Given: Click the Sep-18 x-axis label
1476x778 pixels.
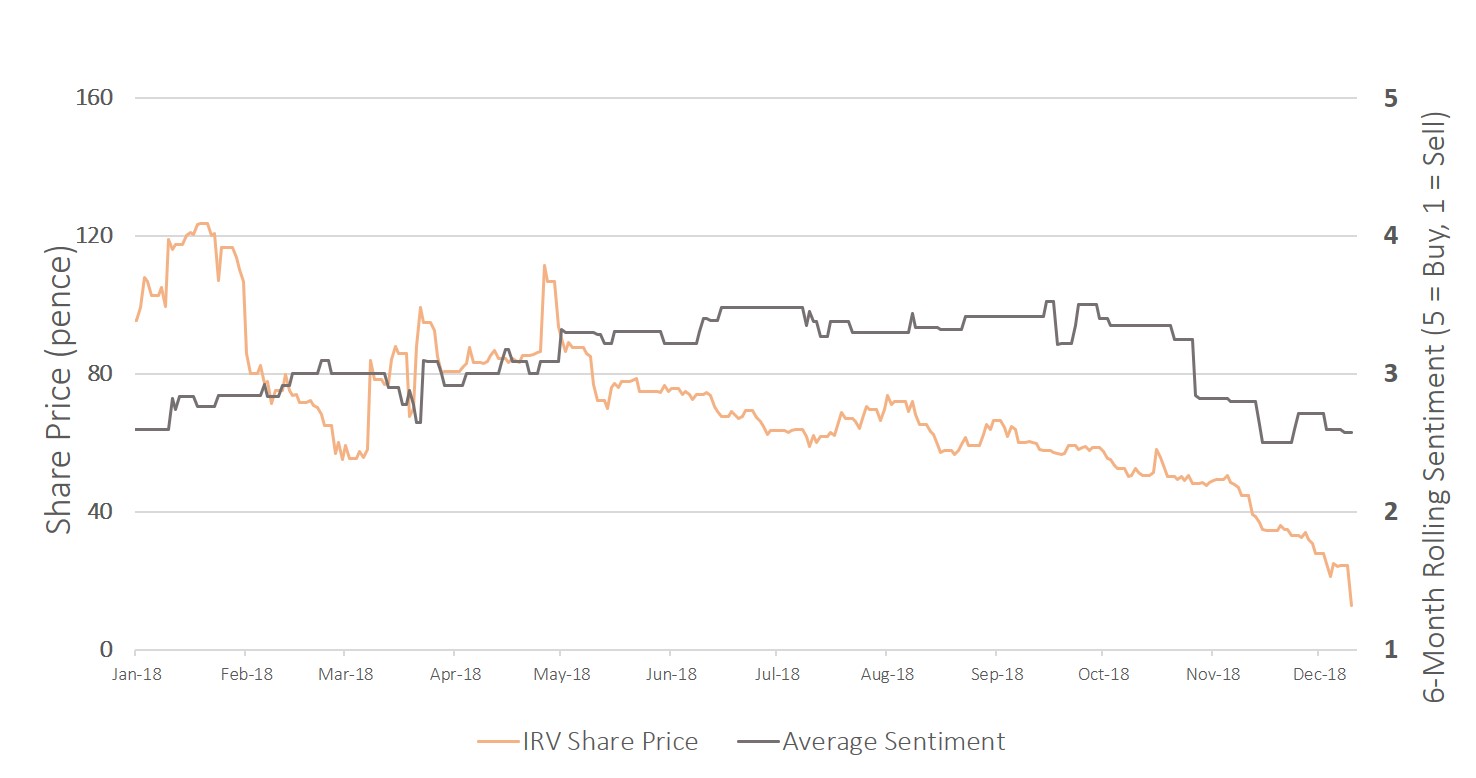Looking at the screenshot, I should 997,674.
